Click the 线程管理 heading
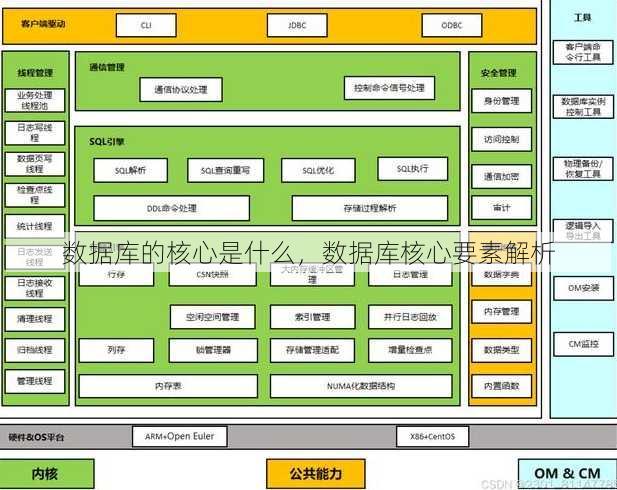 coord(35,73)
